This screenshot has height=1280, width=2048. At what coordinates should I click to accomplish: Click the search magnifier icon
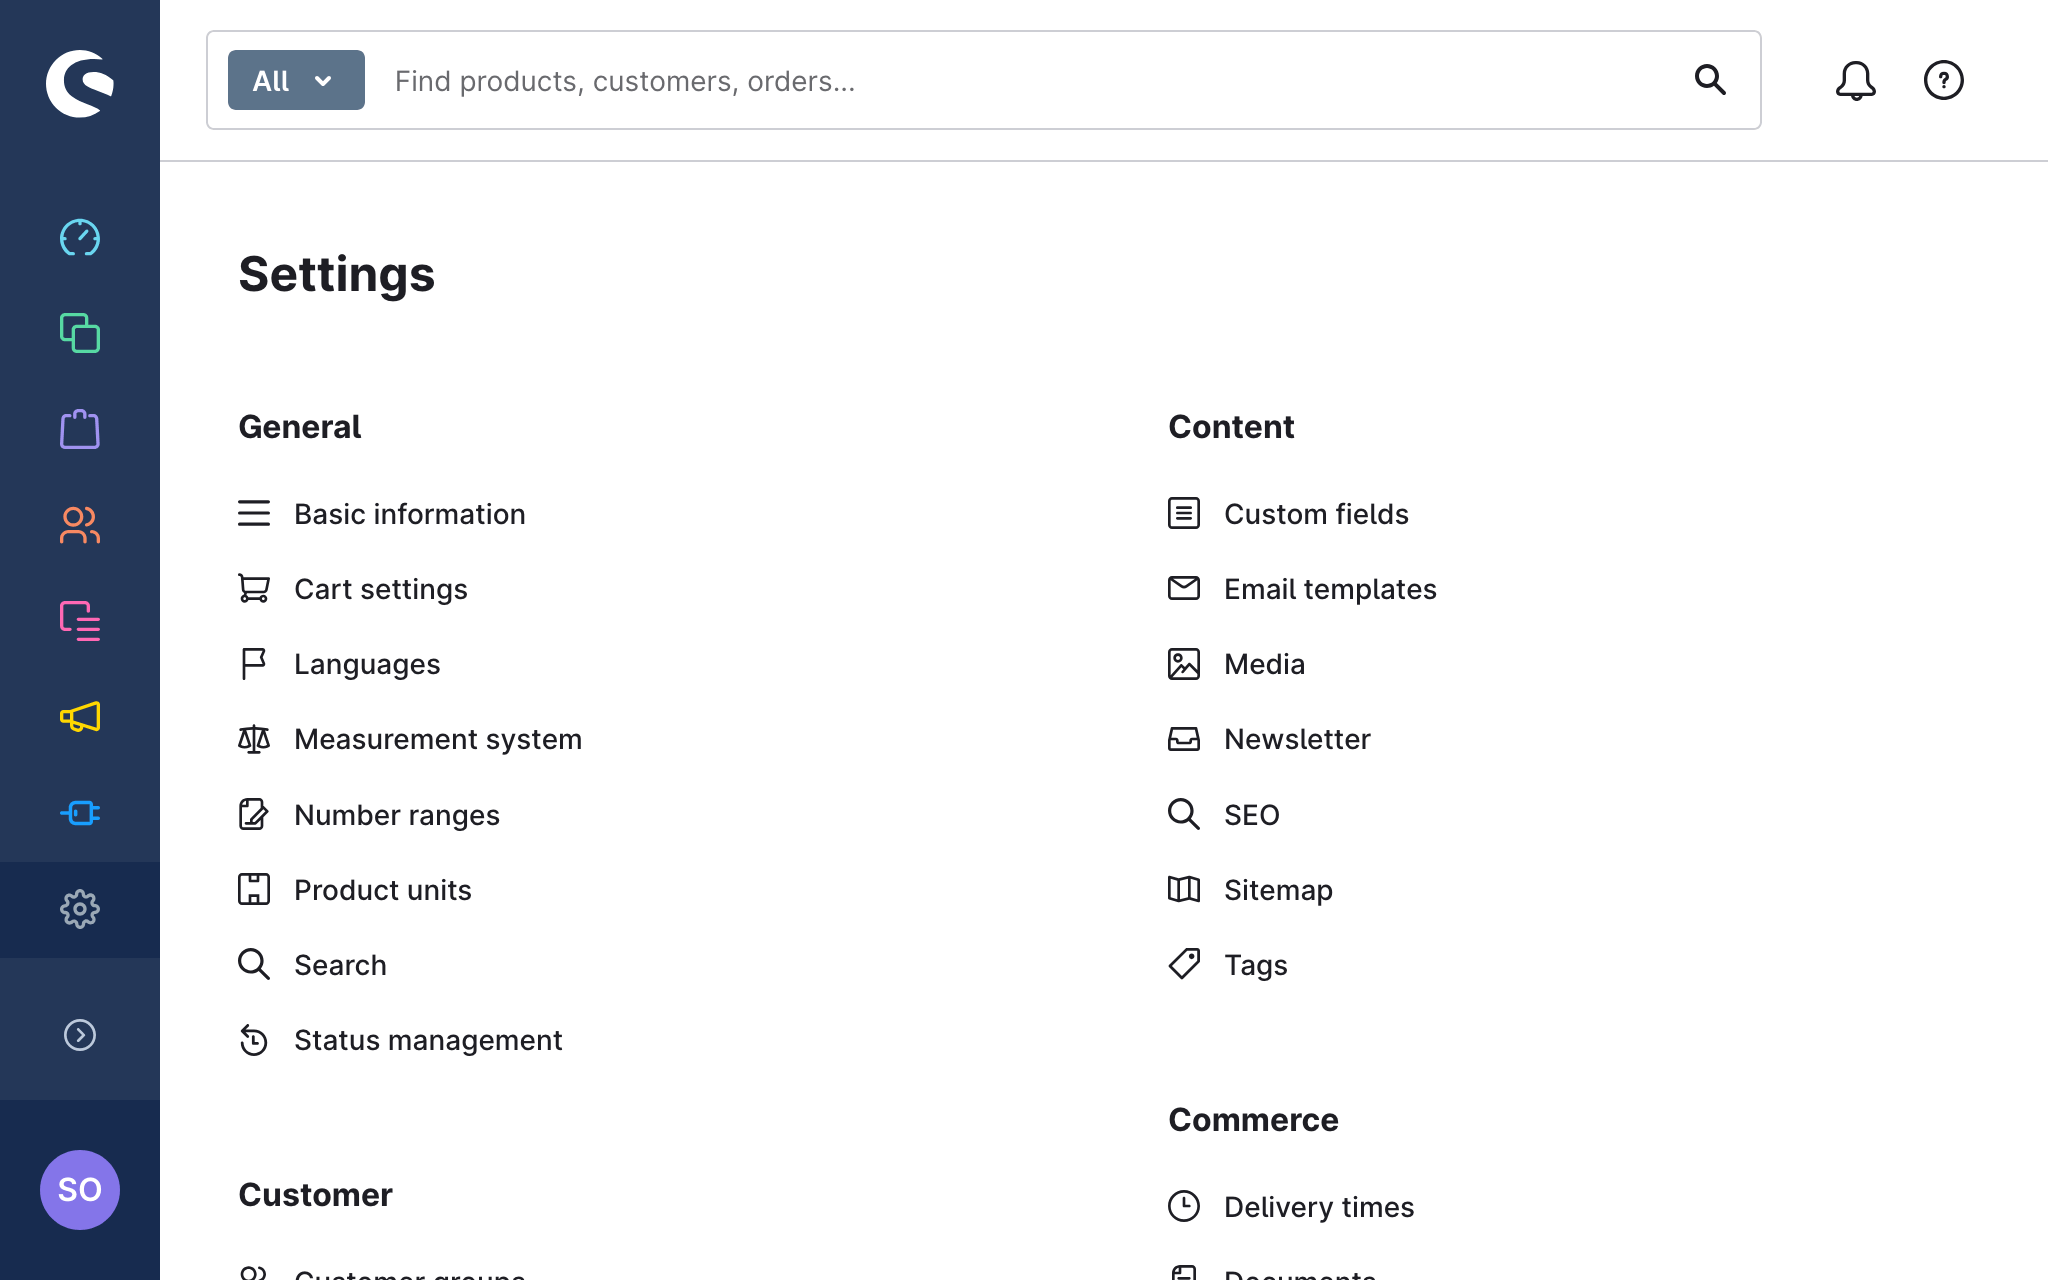coord(1710,80)
